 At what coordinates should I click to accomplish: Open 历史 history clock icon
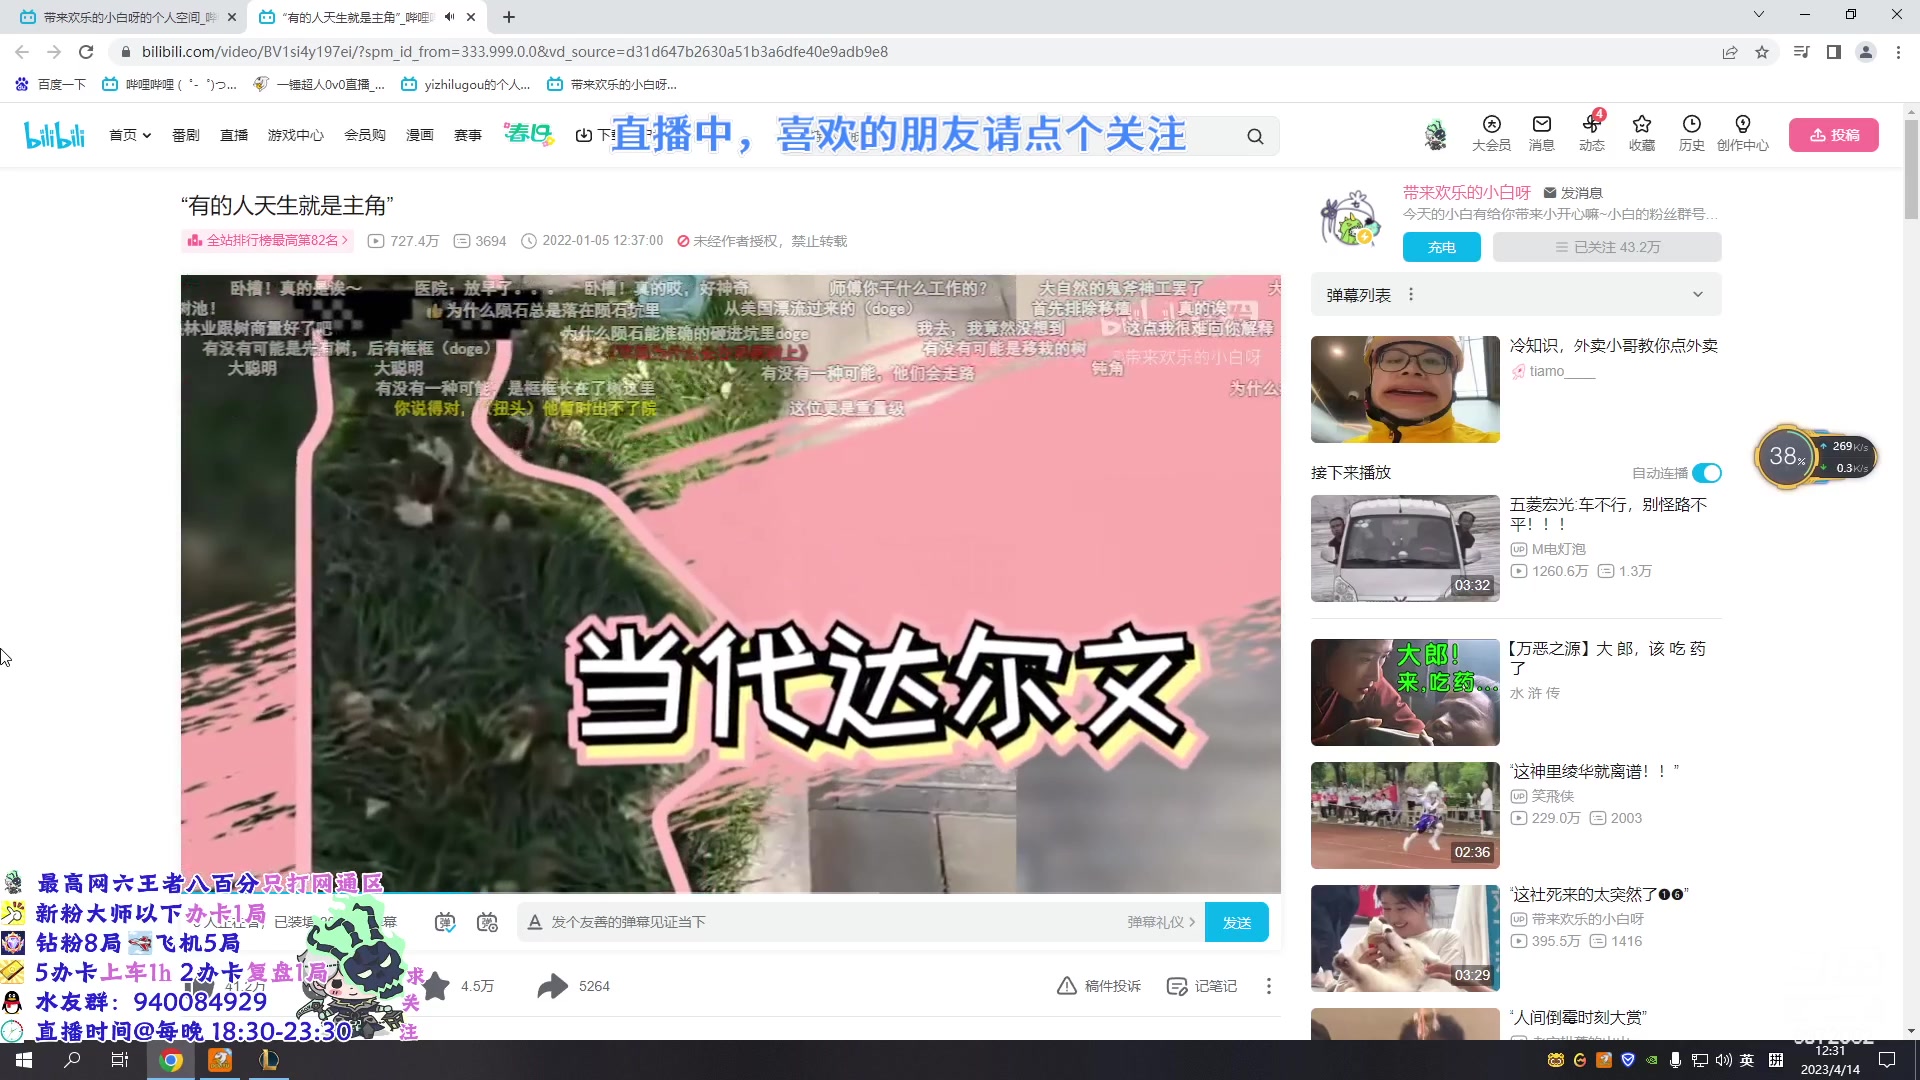(1691, 133)
